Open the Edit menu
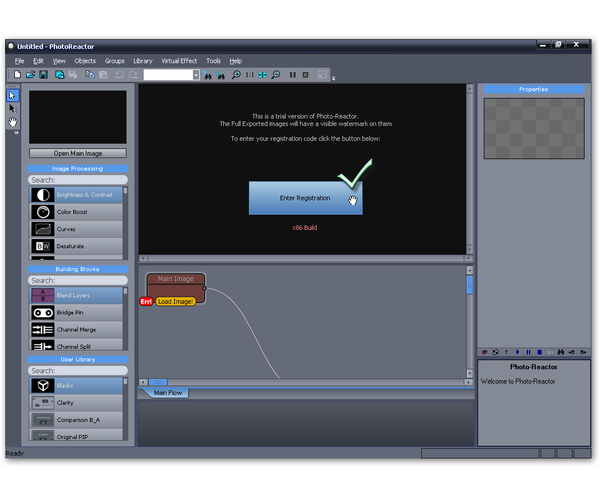The height and width of the screenshot is (500, 600). point(38,61)
